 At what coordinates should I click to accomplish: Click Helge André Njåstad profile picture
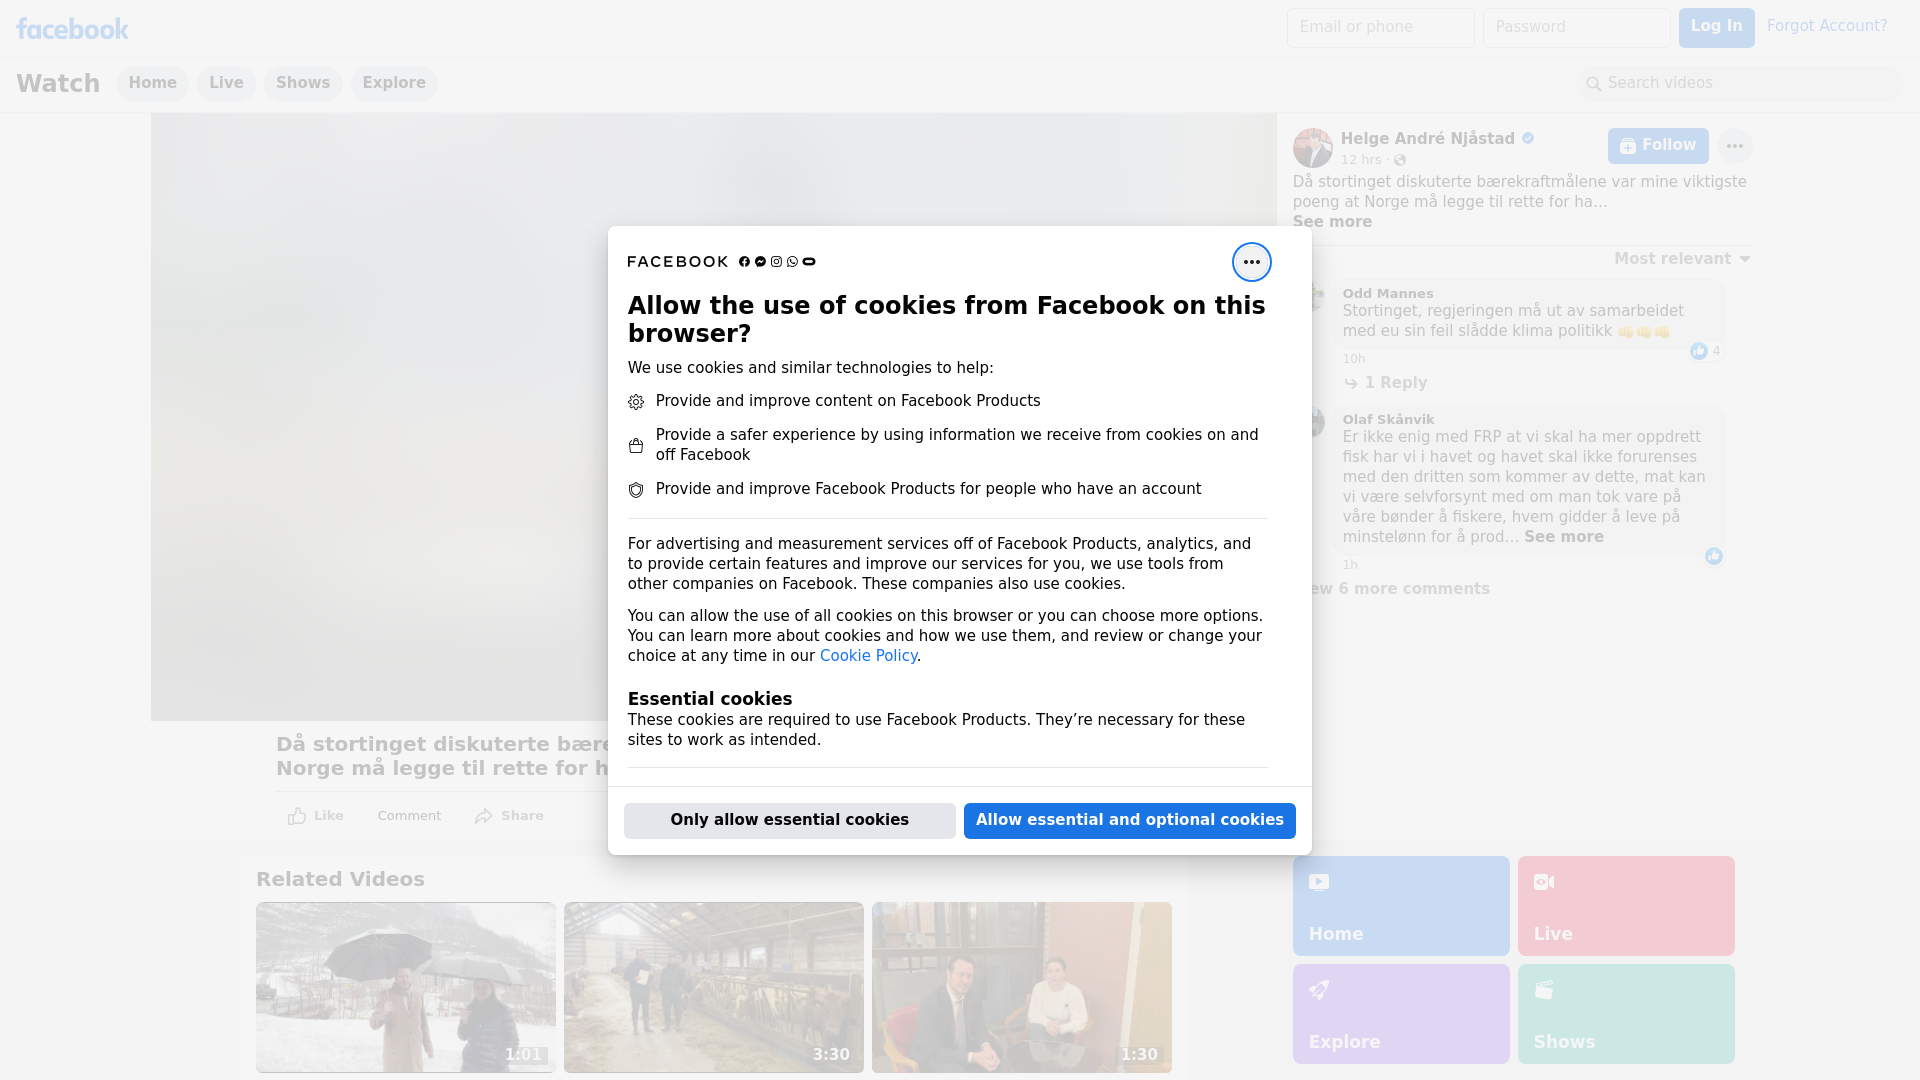[x=1312, y=148]
